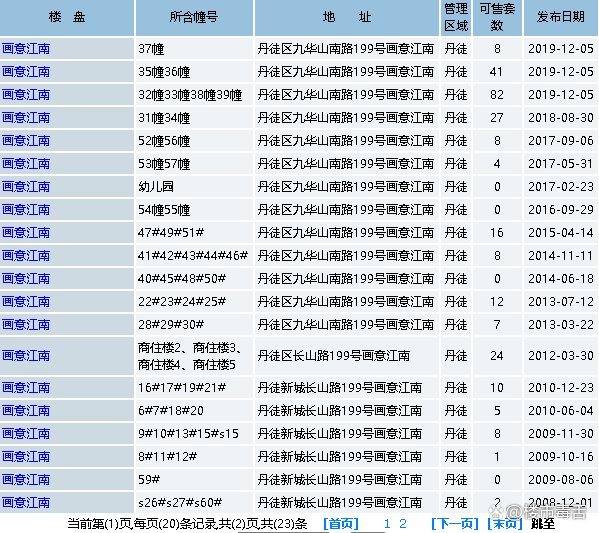Open 画意江南 link for 31幢34幢 row
599x533 pixels.
[x=26, y=117]
